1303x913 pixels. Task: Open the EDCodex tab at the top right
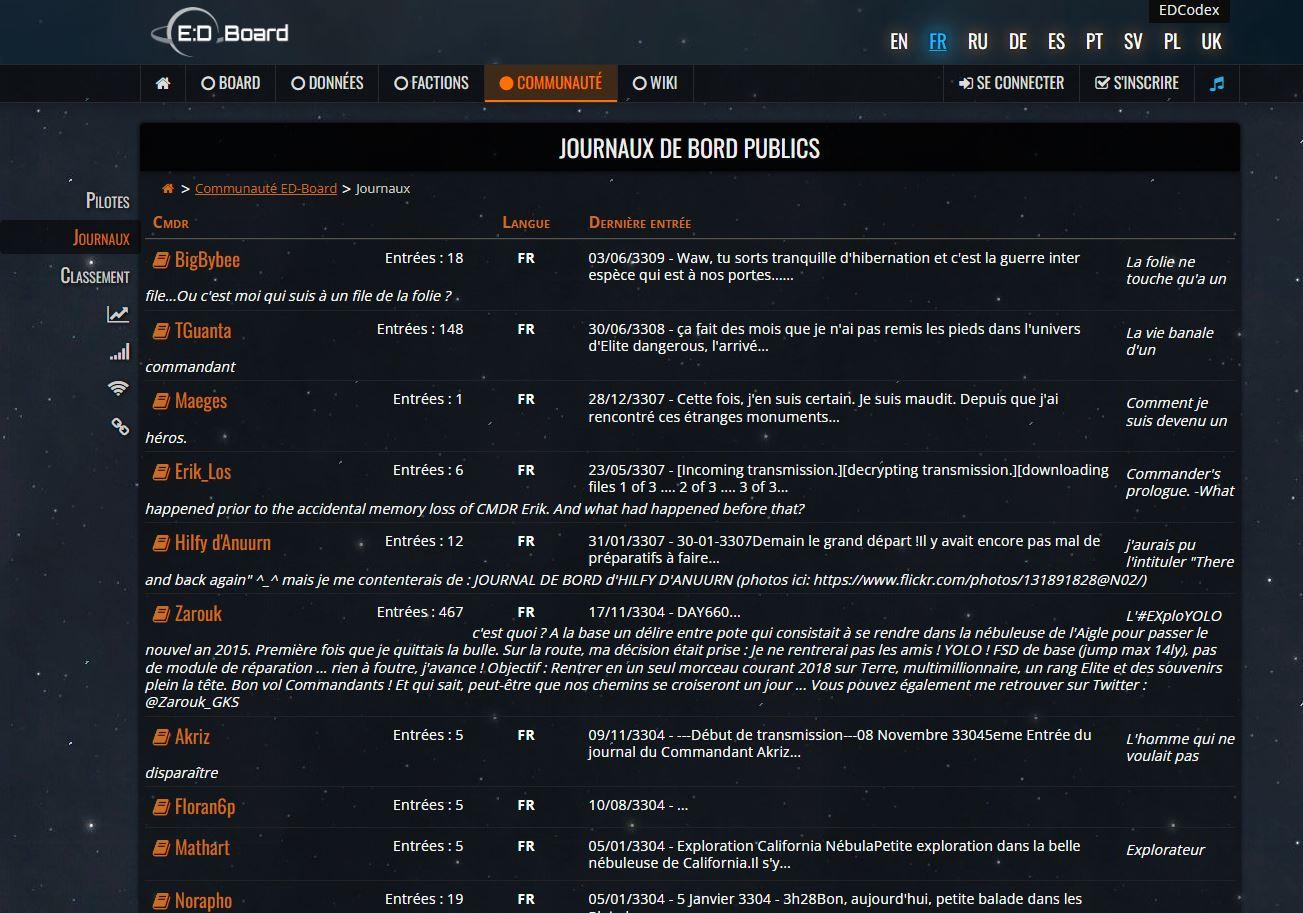coord(1189,10)
